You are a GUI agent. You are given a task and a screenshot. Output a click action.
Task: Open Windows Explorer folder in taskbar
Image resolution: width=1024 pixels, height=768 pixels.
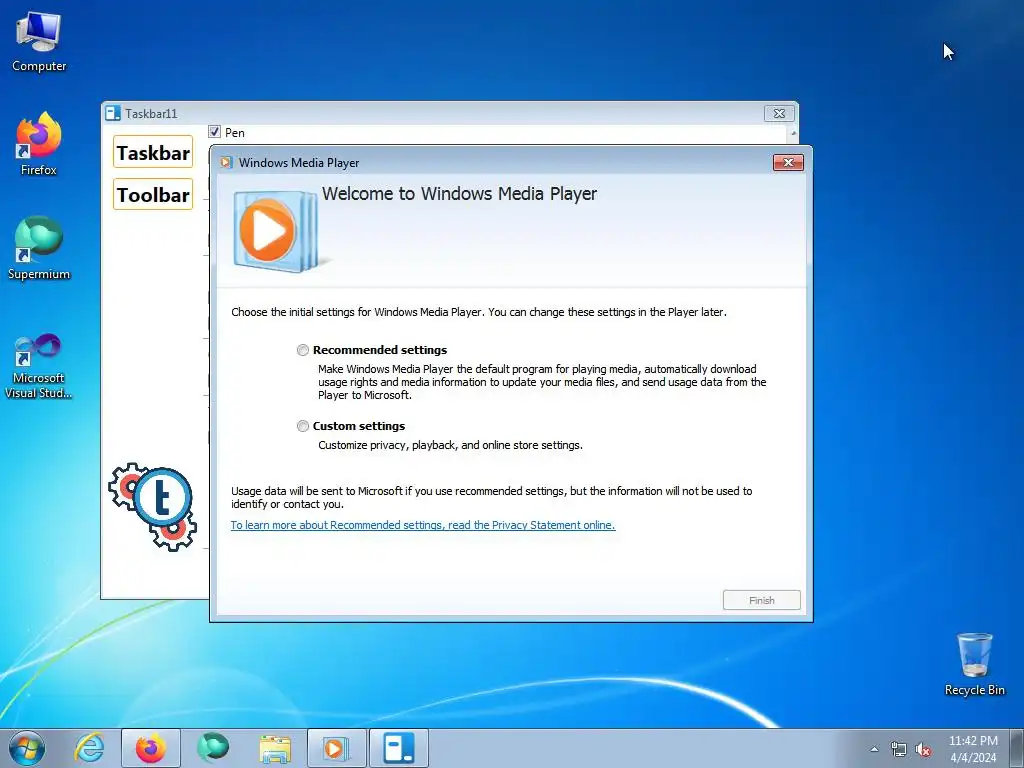[275, 748]
